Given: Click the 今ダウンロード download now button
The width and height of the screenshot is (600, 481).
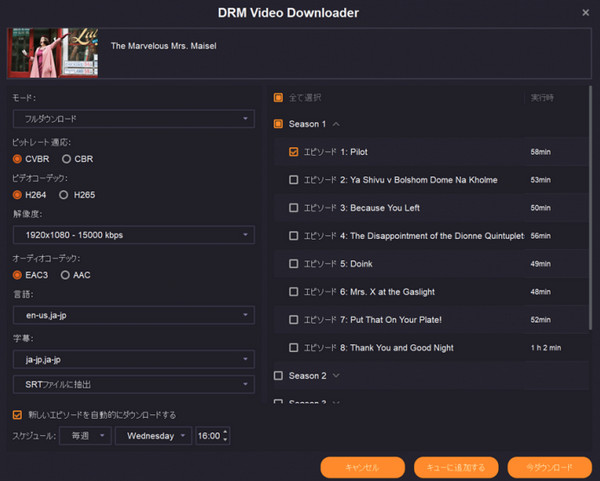Looking at the screenshot, I should [549, 467].
